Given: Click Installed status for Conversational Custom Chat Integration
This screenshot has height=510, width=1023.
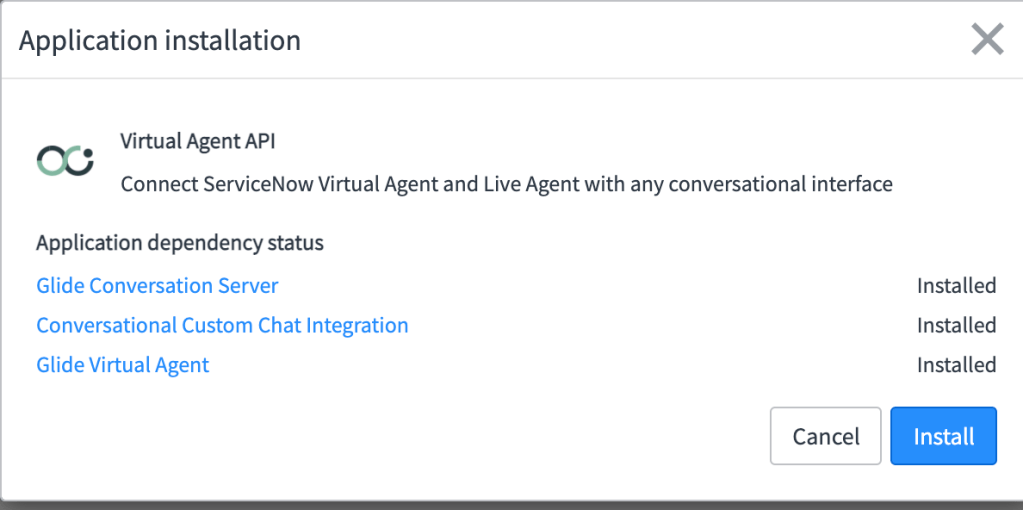Looking at the screenshot, I should tap(956, 326).
